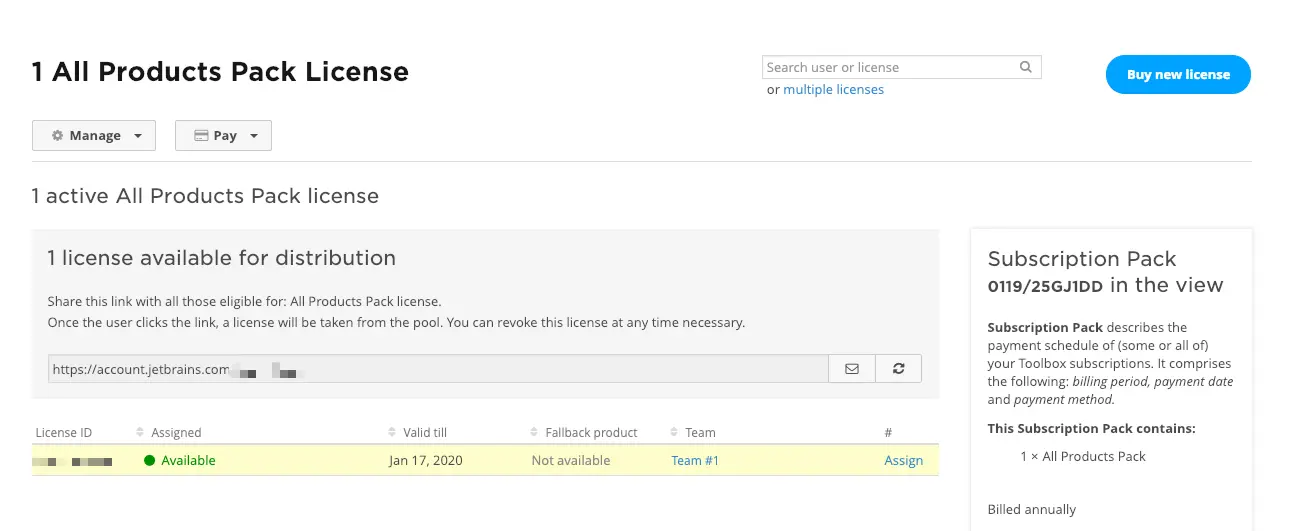Sort by Assigned column sort arrows

pos(392,433)
